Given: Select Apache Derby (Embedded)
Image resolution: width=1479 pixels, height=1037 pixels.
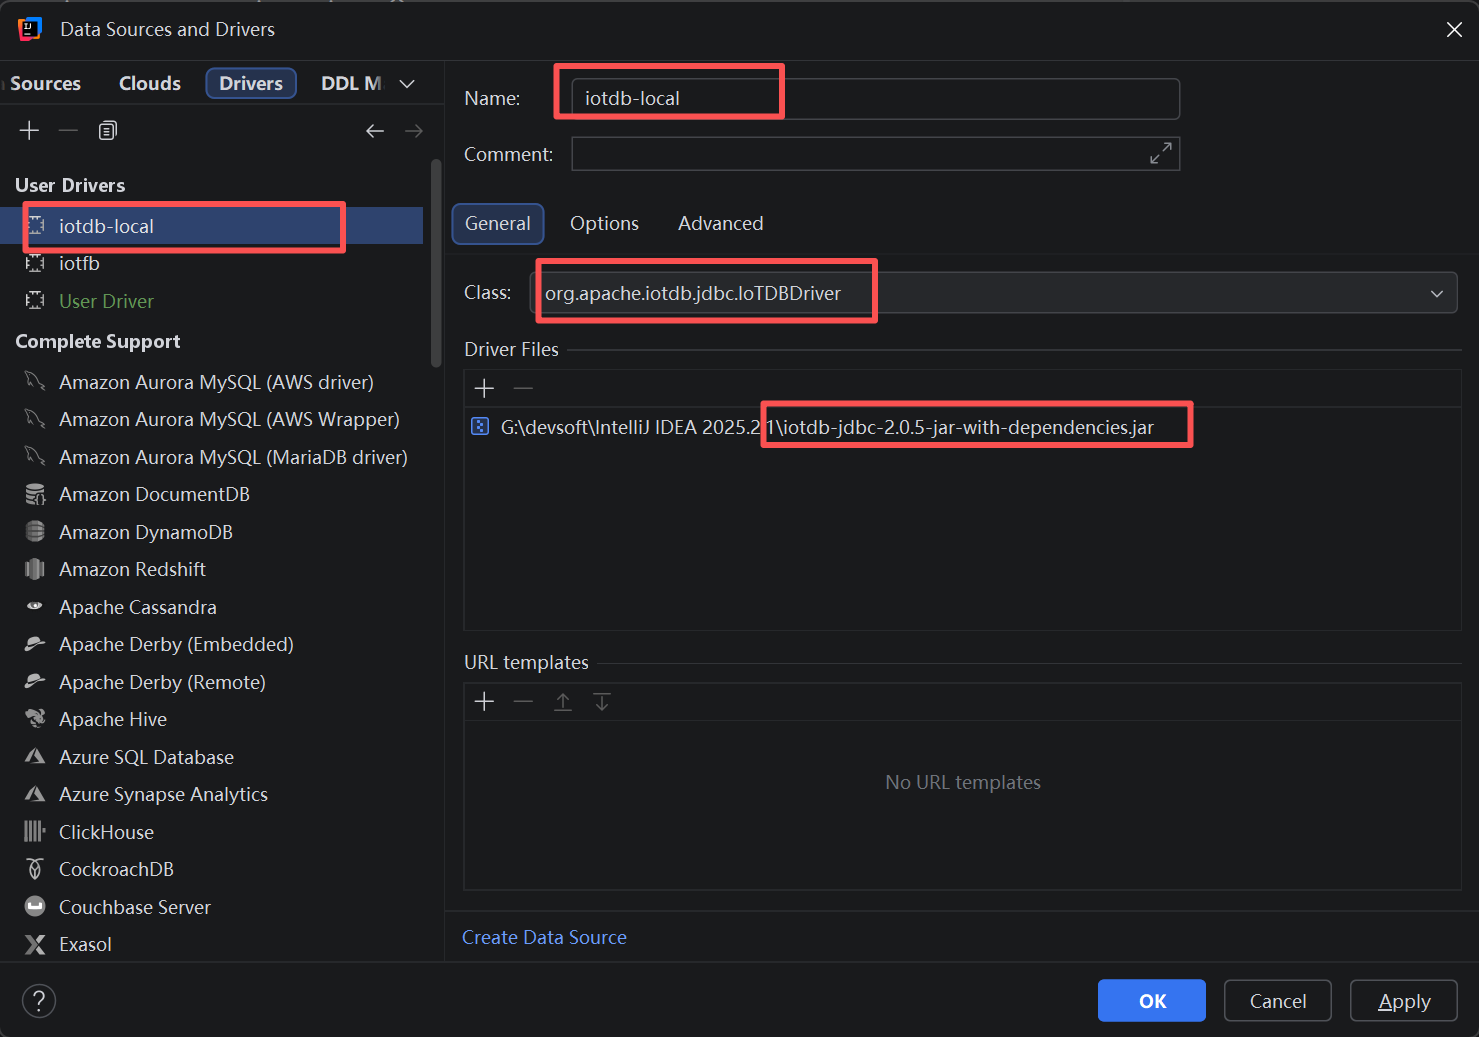Looking at the screenshot, I should pyautogui.click(x=211, y=644).
